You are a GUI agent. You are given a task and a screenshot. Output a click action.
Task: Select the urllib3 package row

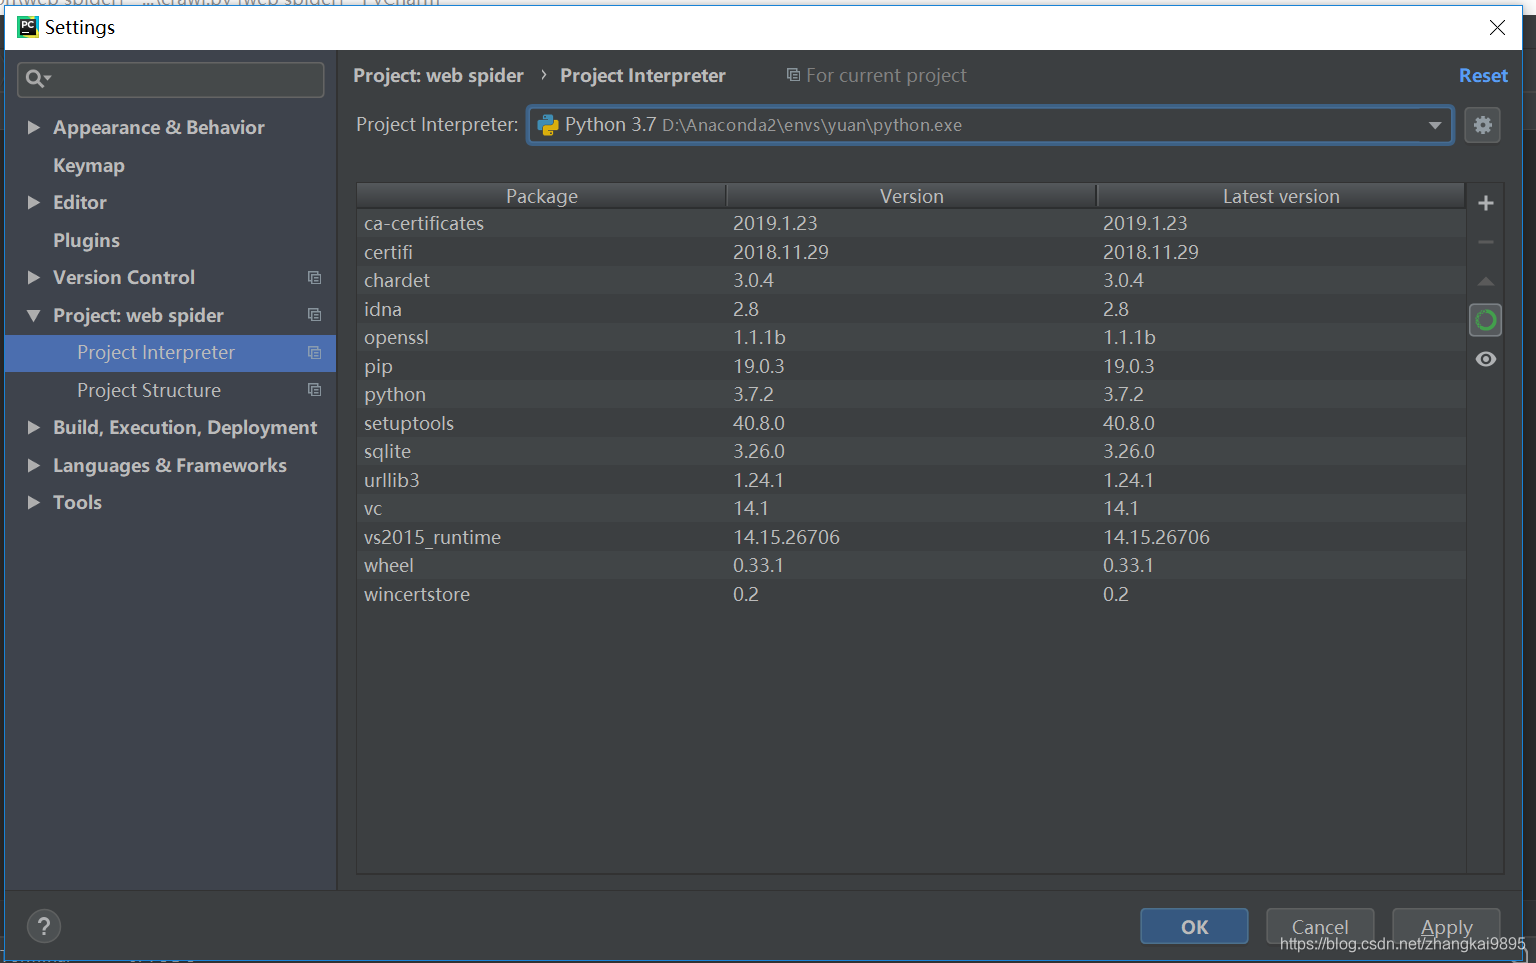click(x=911, y=480)
